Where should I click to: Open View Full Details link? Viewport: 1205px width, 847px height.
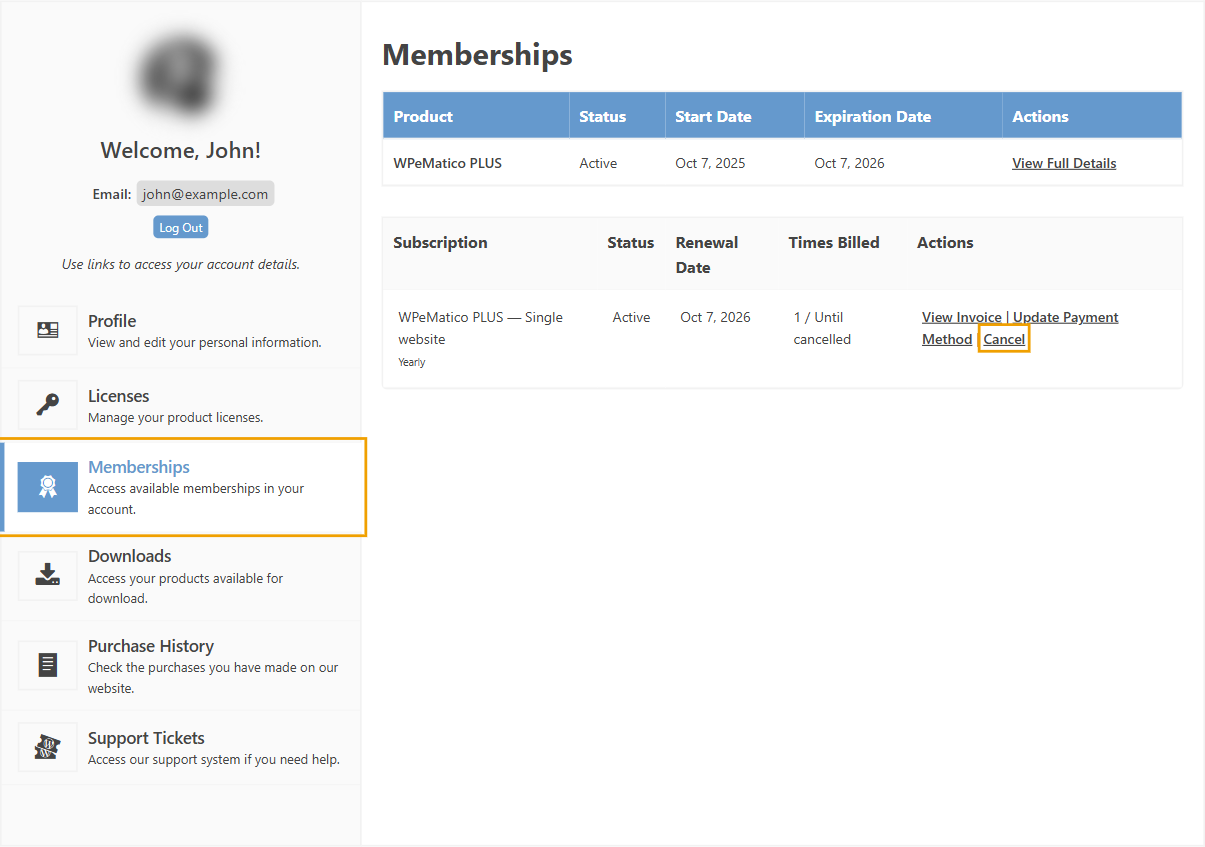[1064, 163]
